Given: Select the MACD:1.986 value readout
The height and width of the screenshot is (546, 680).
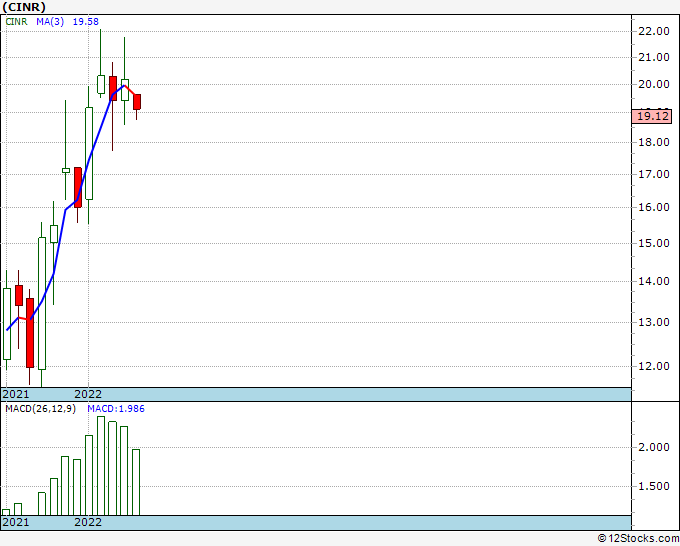Looking at the screenshot, I should [116, 409].
